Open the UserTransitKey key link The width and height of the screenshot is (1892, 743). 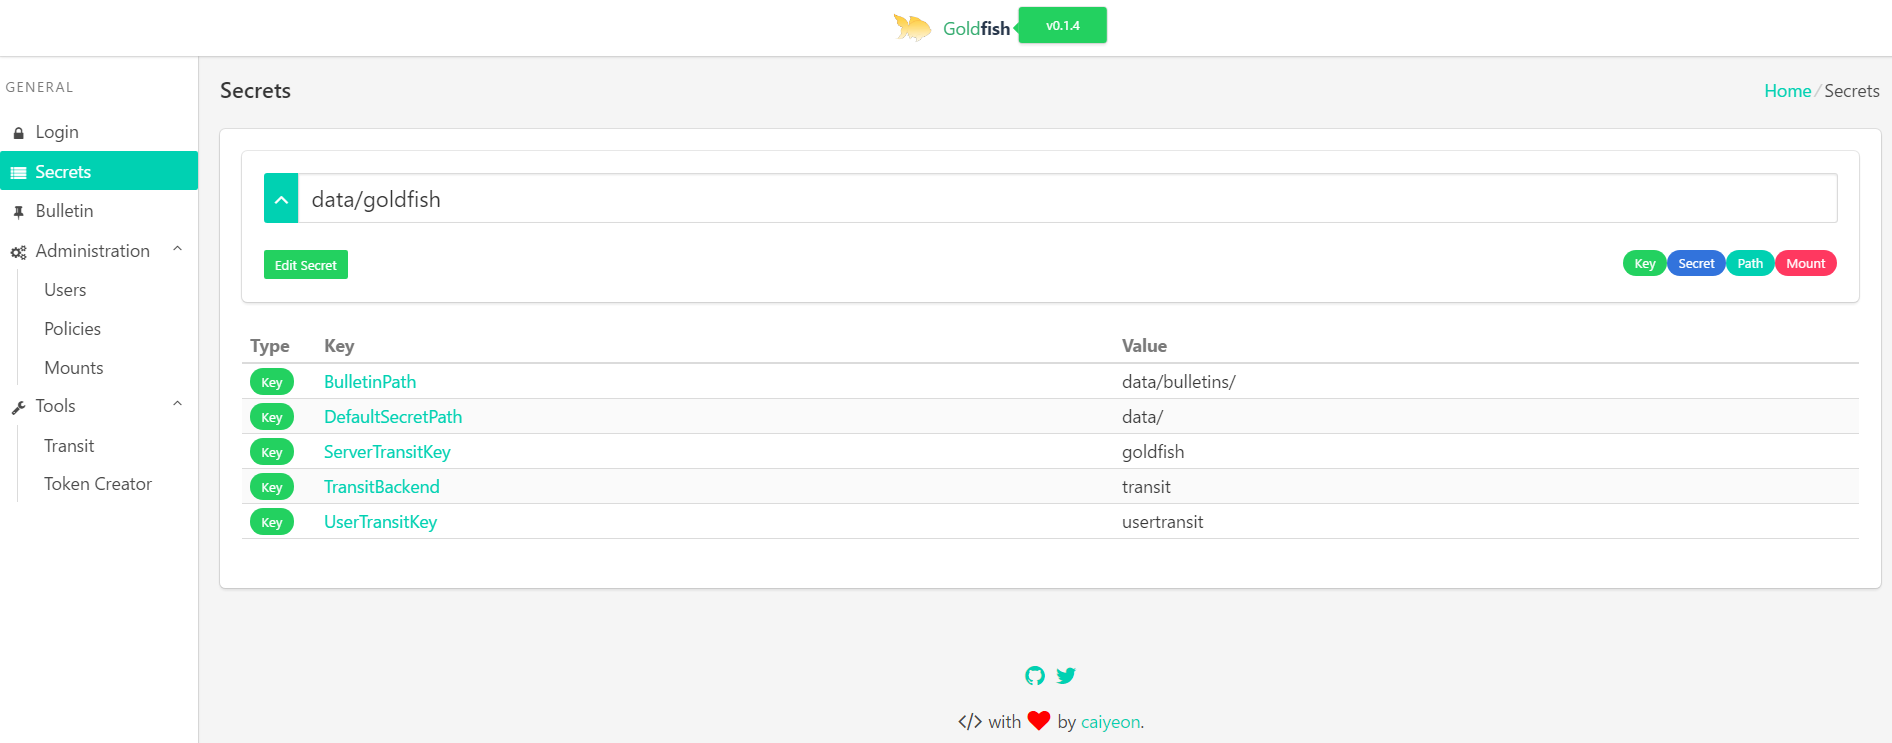coord(380,522)
